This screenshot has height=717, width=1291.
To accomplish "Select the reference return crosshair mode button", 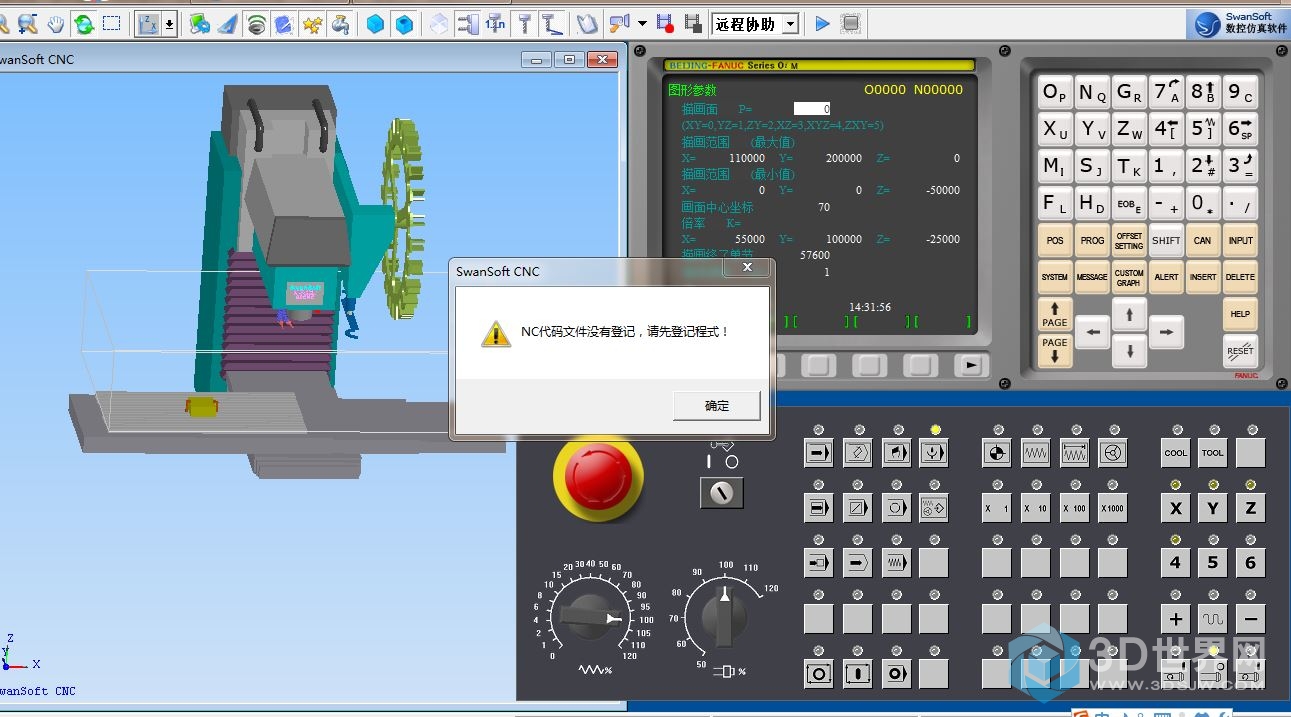I will pos(996,453).
